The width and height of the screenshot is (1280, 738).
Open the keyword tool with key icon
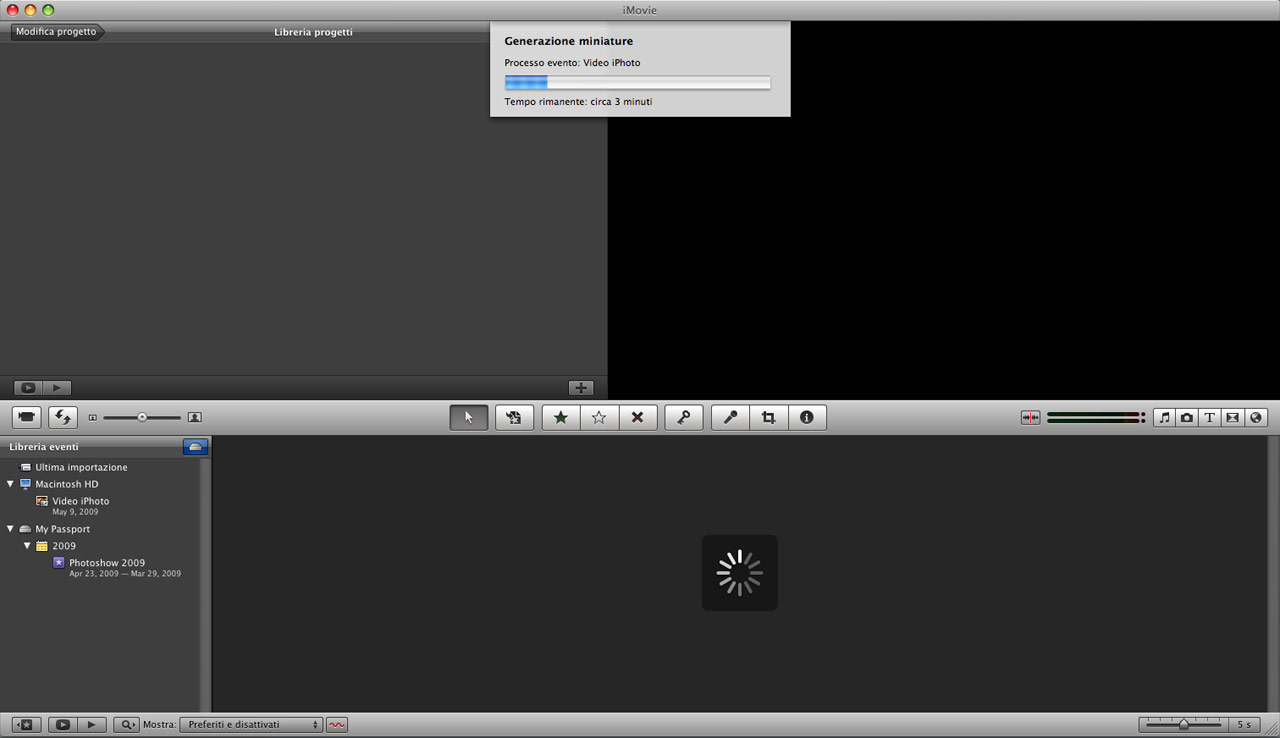tap(684, 417)
